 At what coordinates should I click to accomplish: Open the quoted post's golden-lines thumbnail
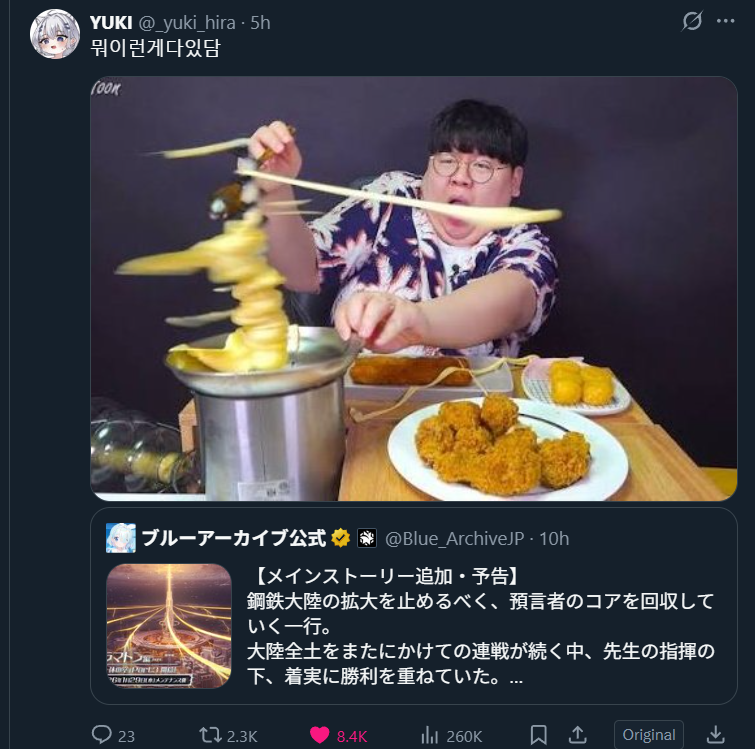click(x=169, y=626)
